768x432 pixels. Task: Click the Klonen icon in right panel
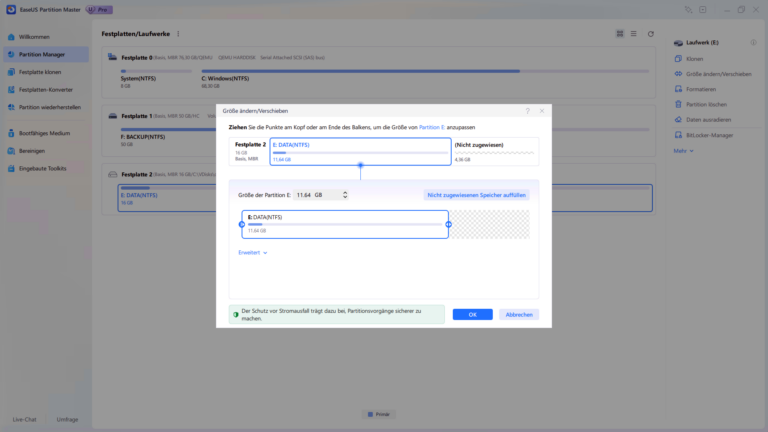tap(678, 59)
